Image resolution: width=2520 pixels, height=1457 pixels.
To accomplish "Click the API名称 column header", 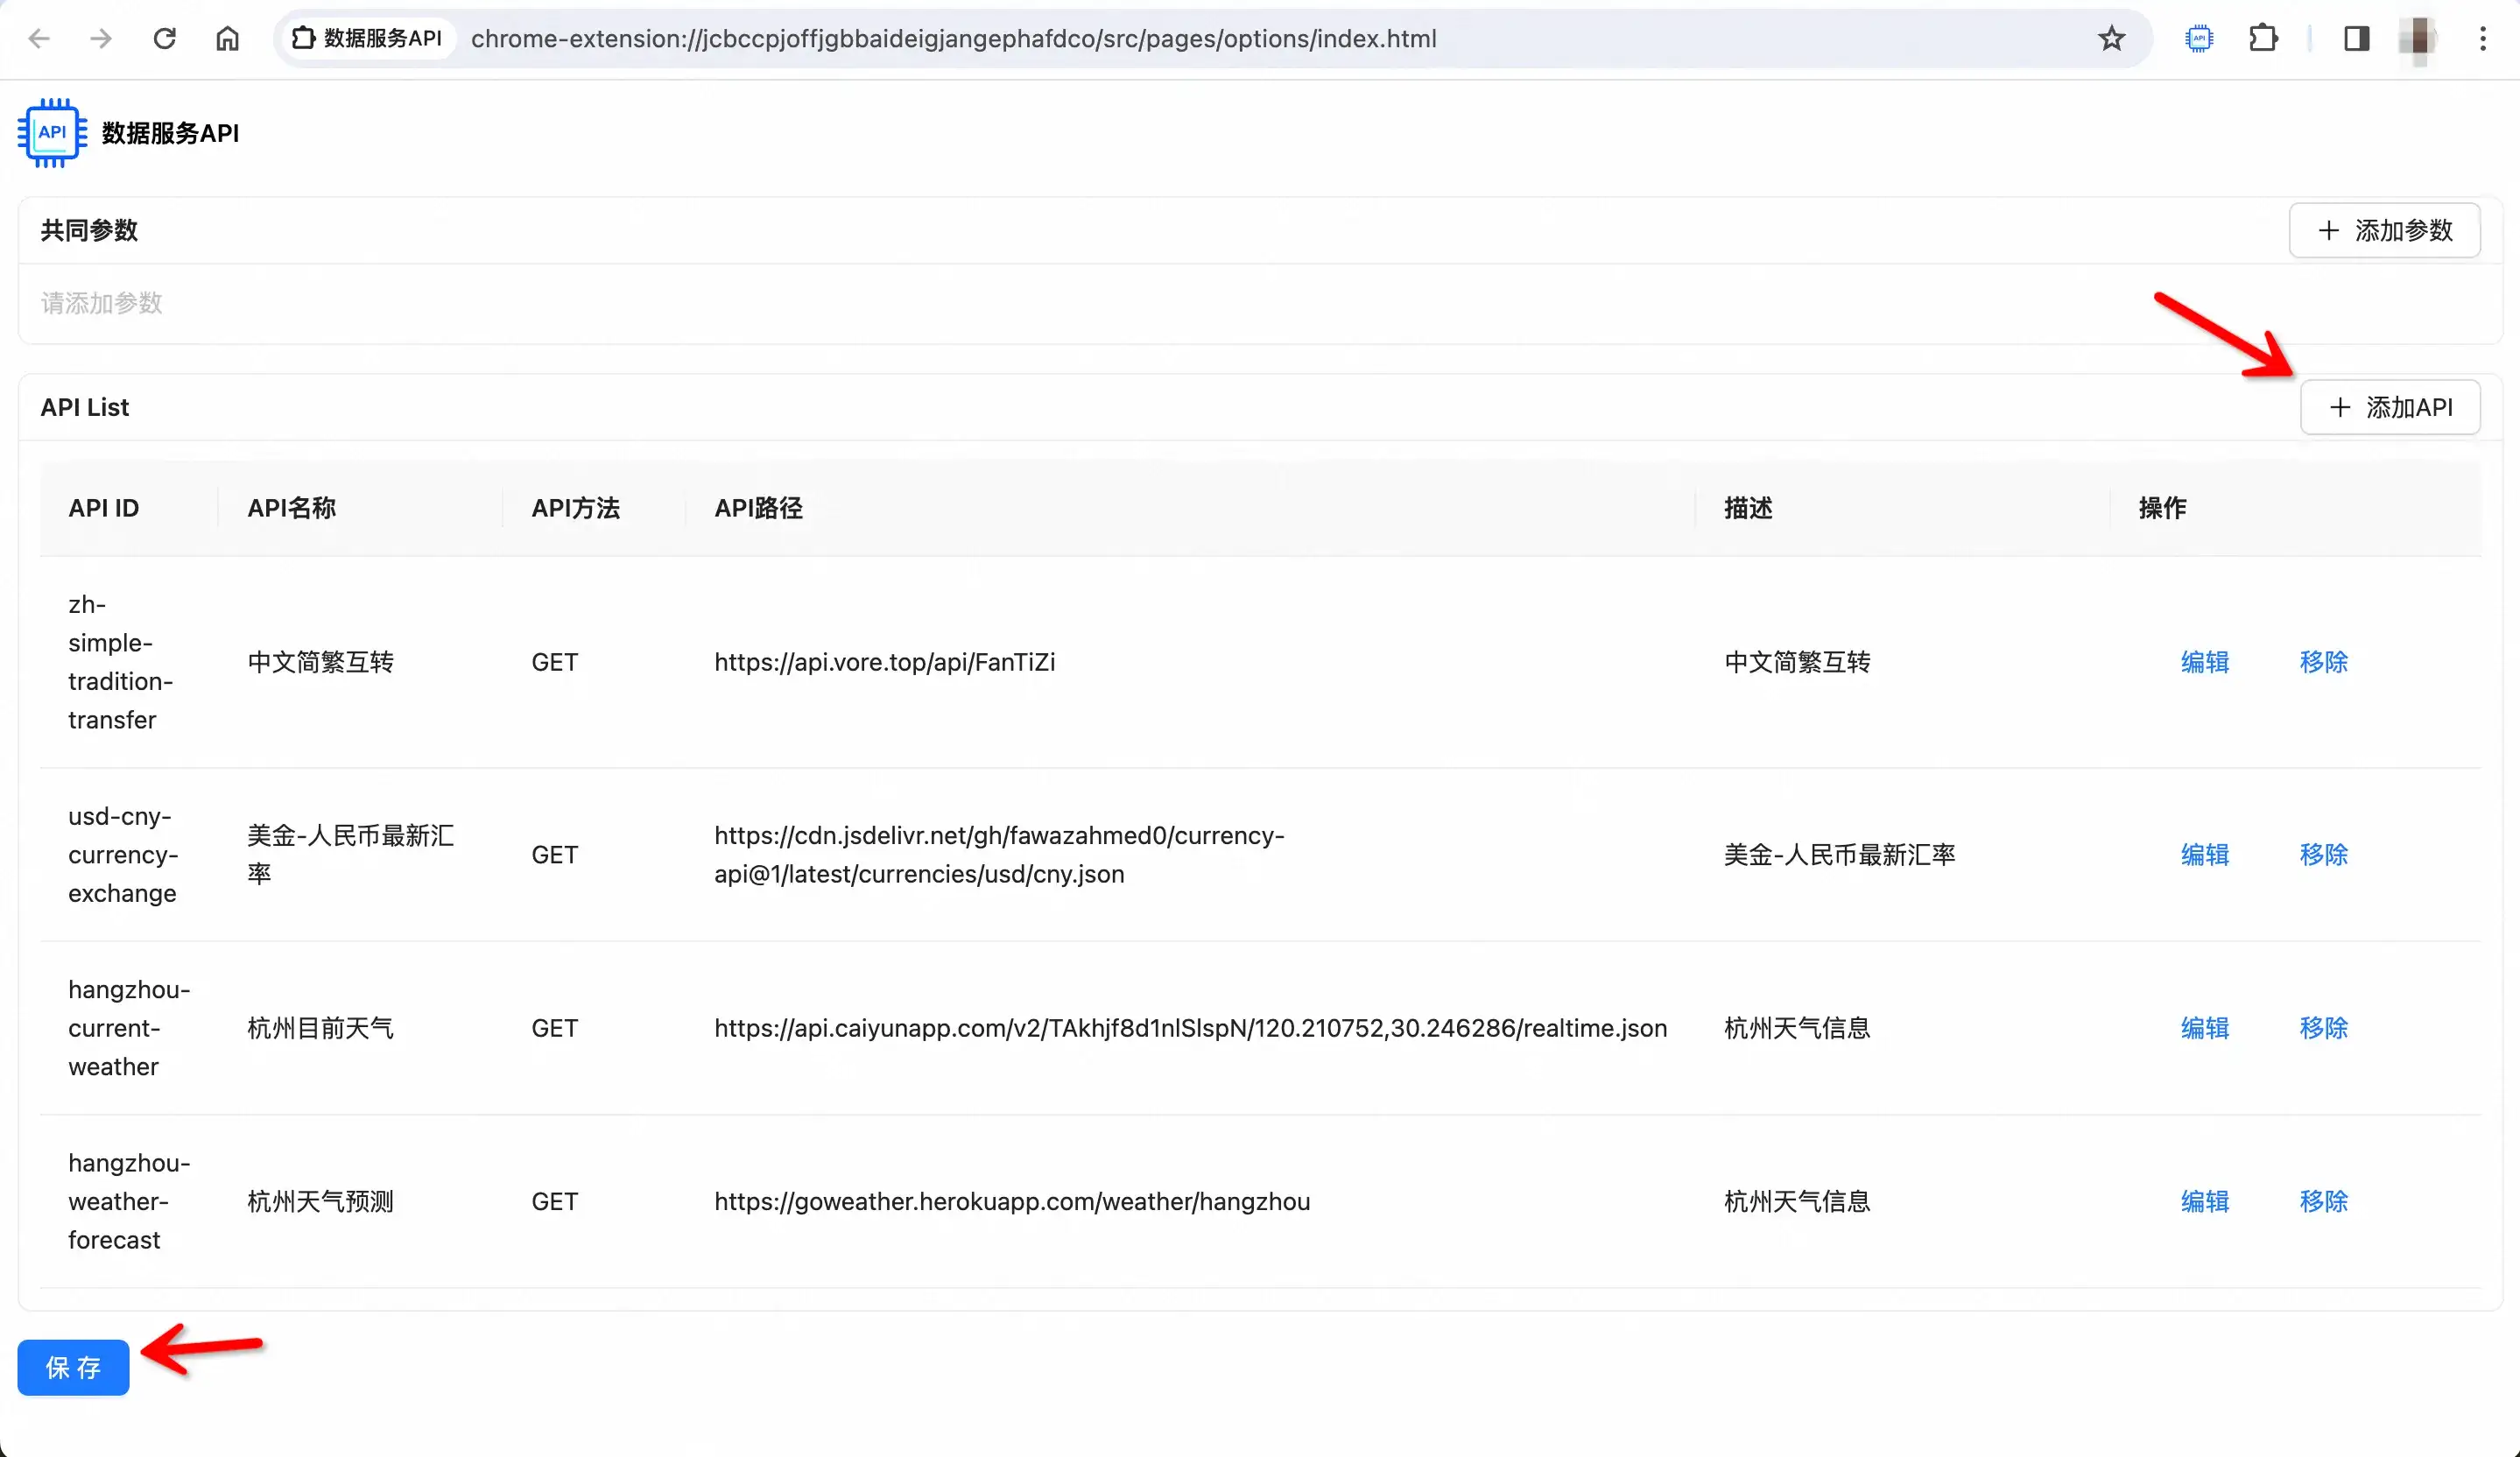I will (x=292, y=508).
